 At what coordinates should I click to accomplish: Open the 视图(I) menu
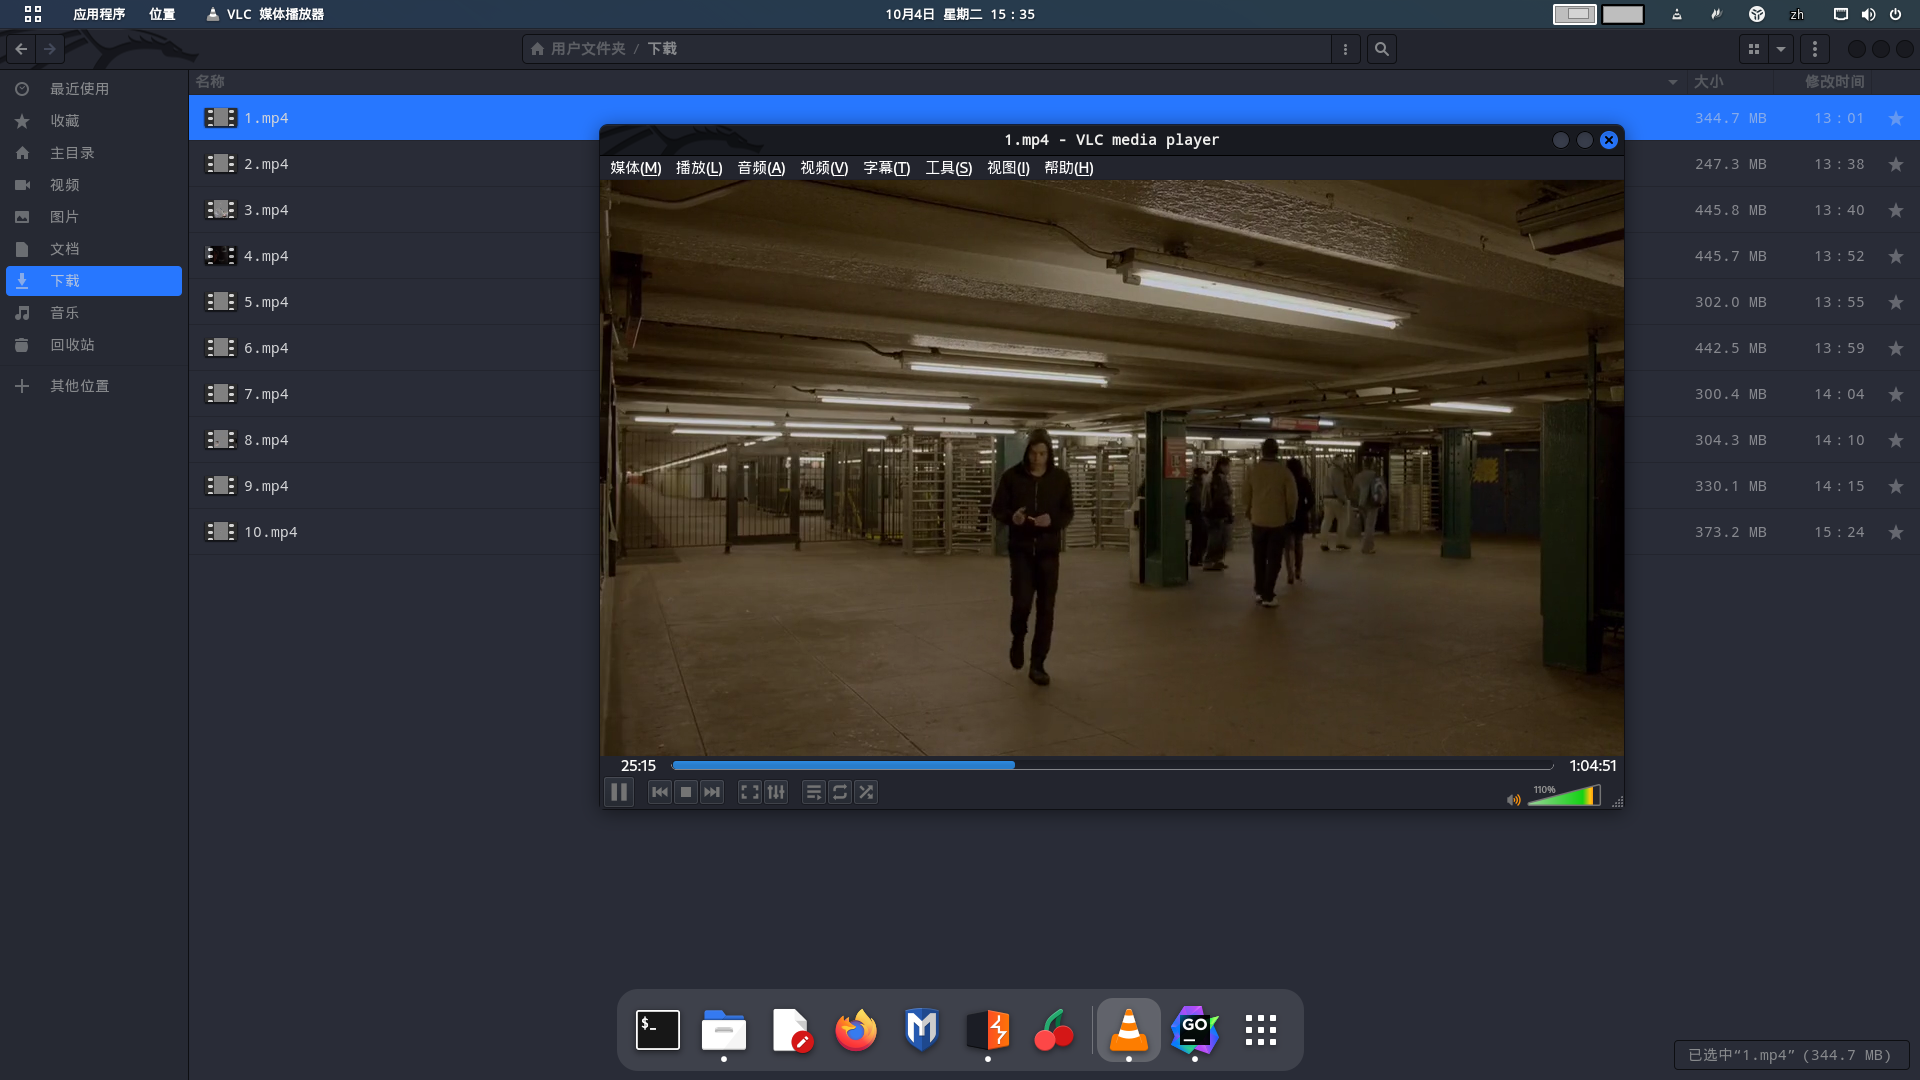[1008, 168]
